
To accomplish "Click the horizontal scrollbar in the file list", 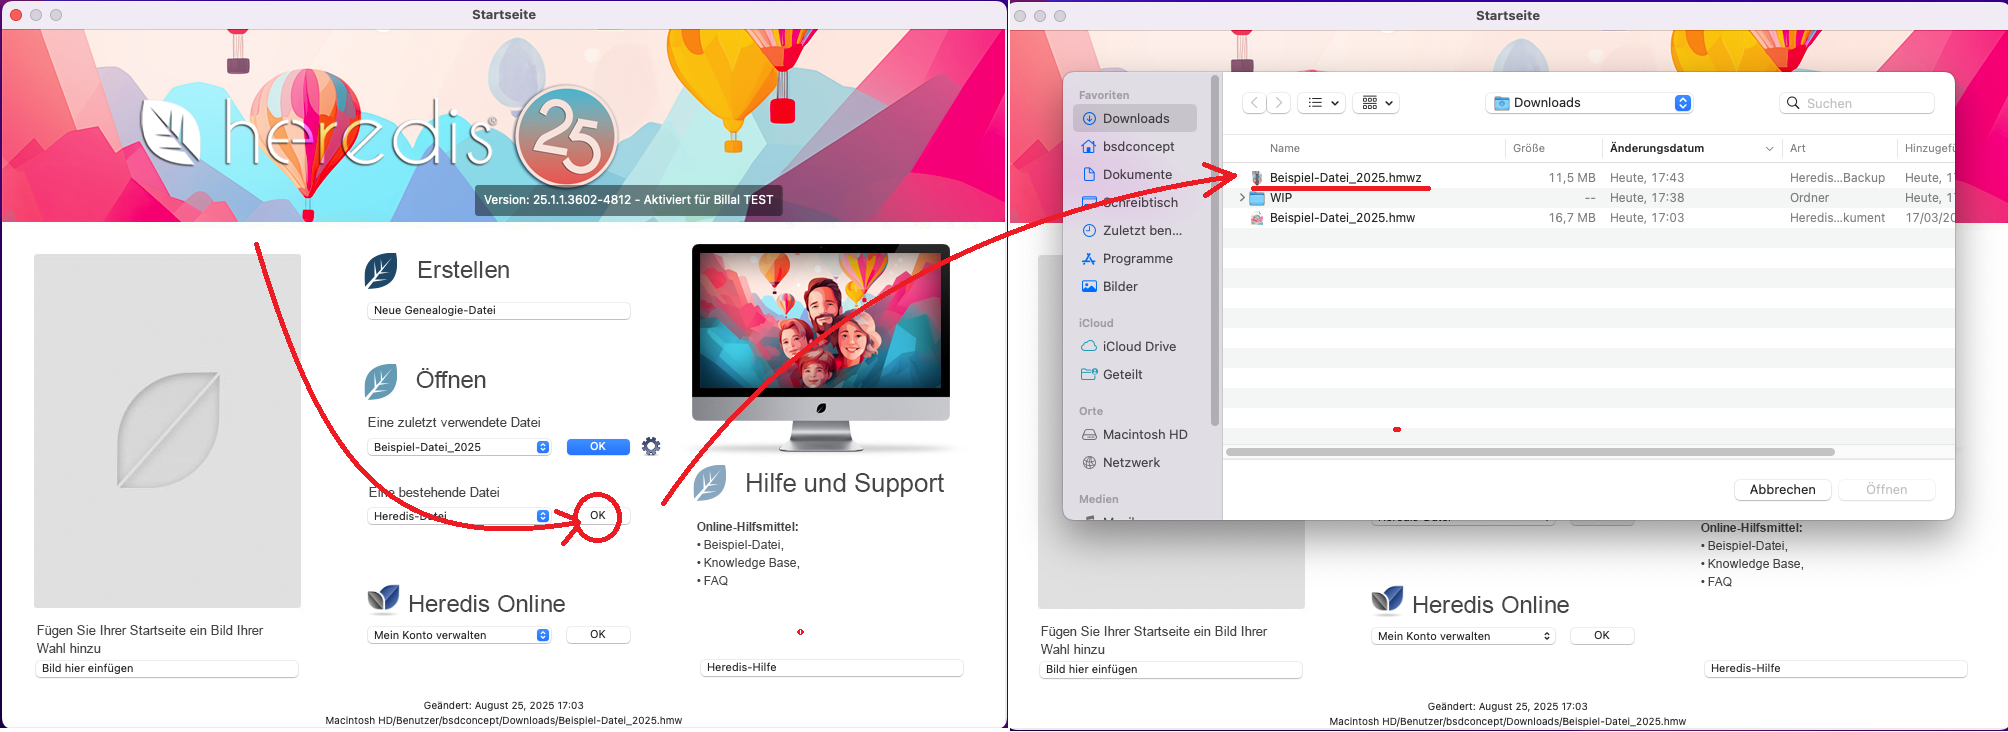I will (x=1530, y=452).
